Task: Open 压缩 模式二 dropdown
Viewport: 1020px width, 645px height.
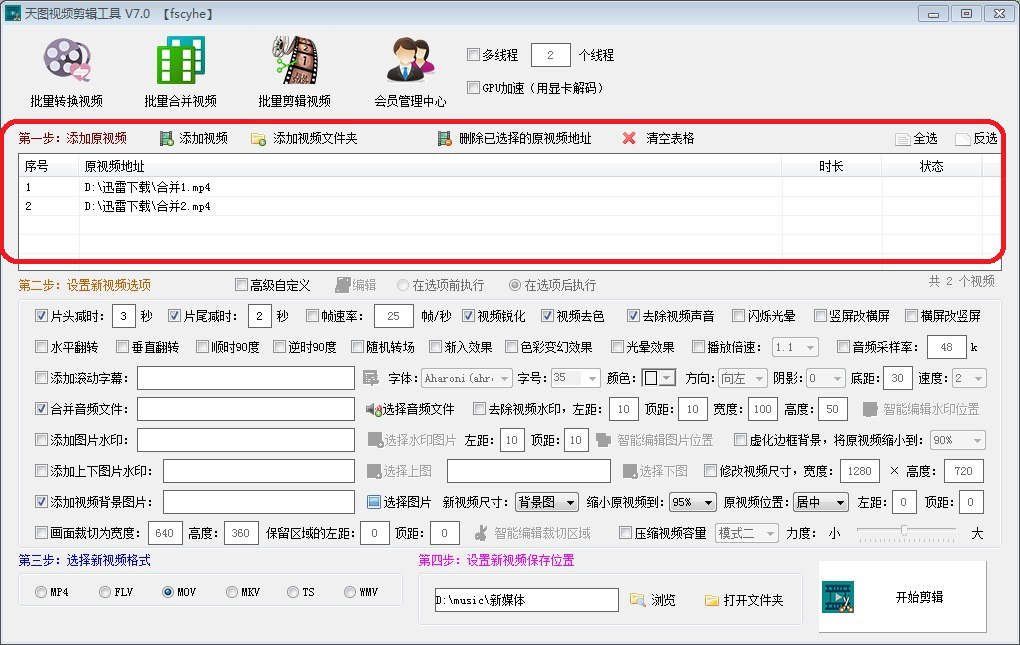Action: (x=746, y=533)
